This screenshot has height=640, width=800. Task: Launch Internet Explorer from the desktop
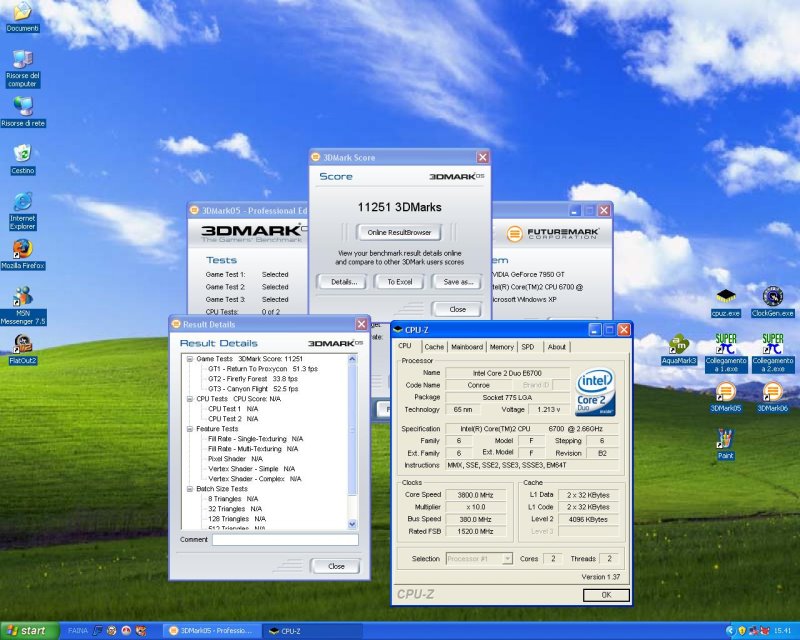pos(22,211)
